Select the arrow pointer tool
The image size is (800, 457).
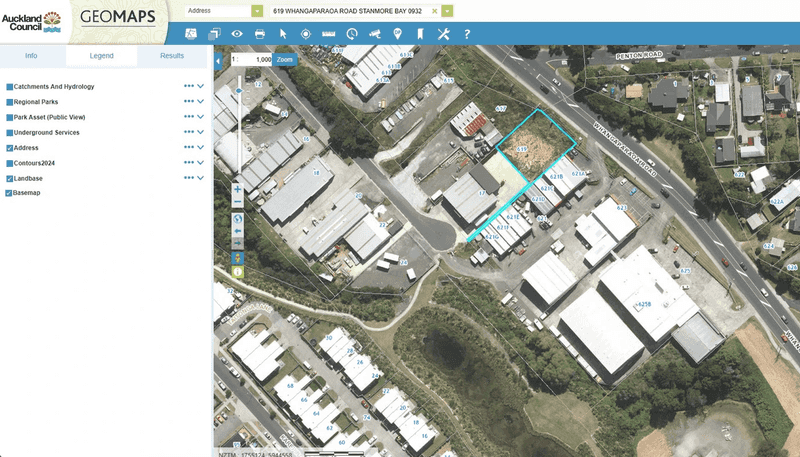click(x=283, y=34)
